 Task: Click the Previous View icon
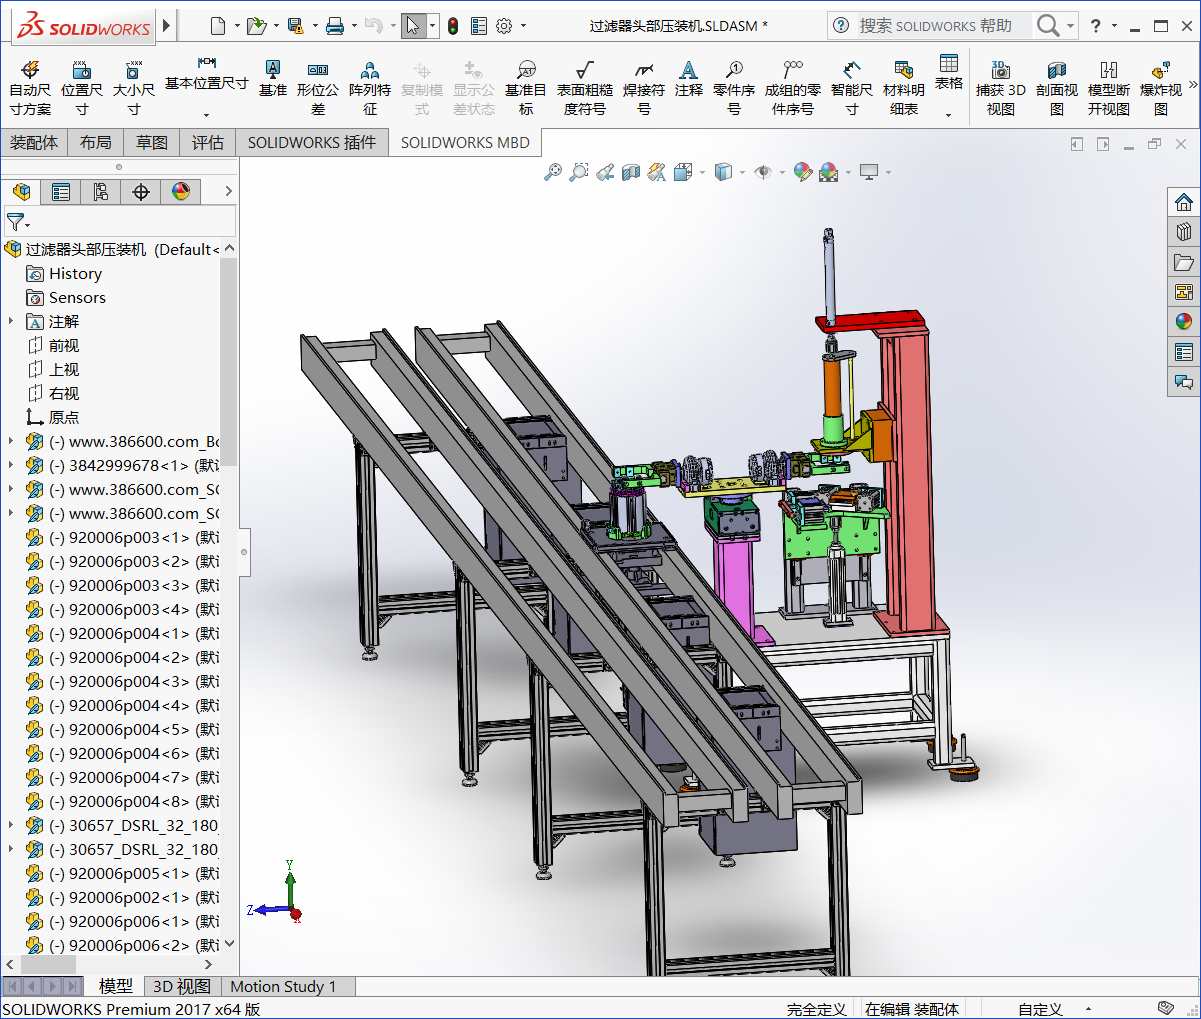pyautogui.click(x=605, y=172)
